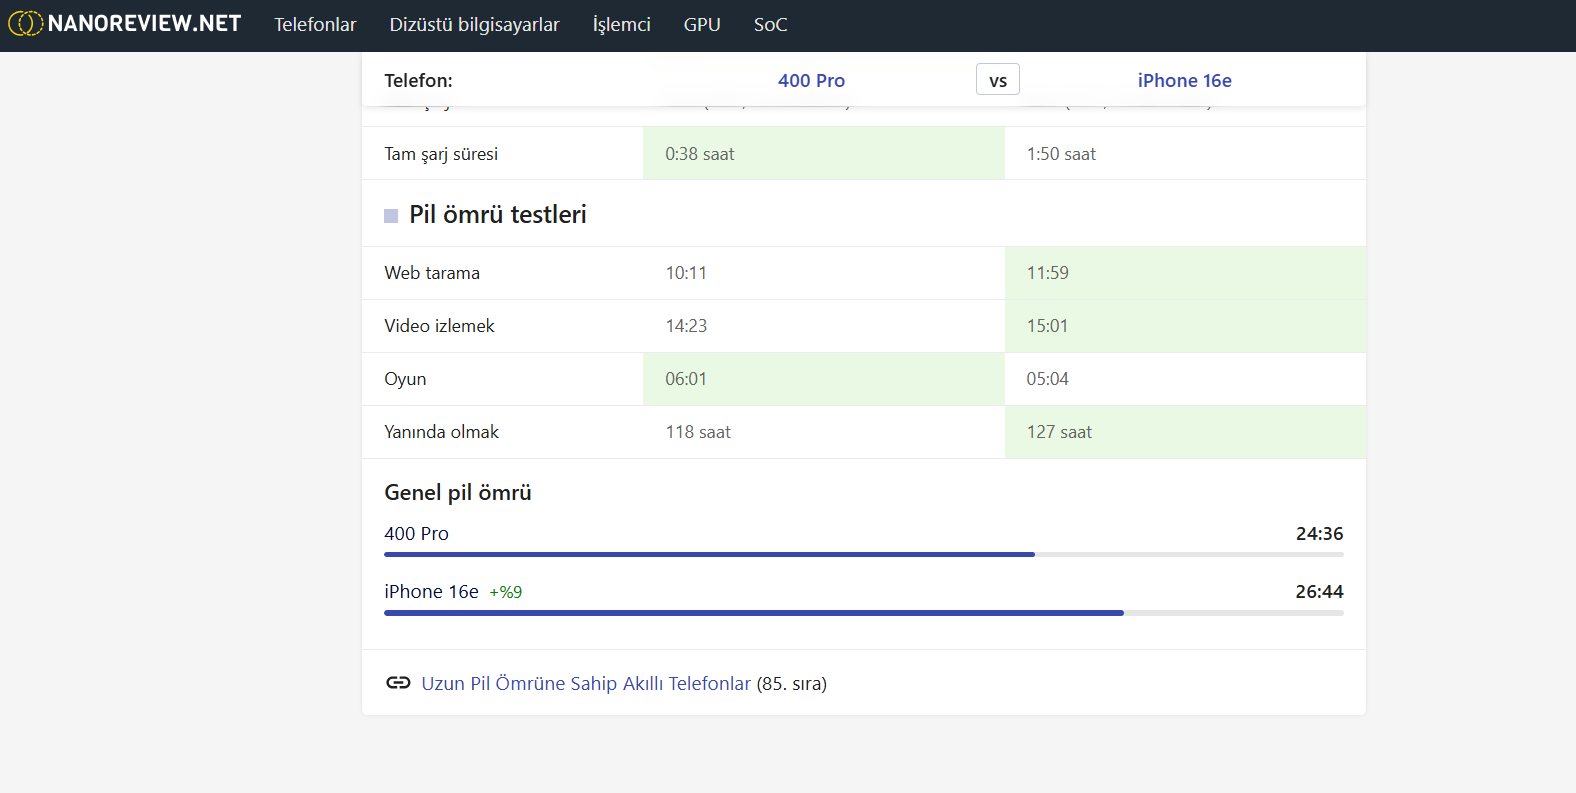The height and width of the screenshot is (793, 1576).
Task: Click the iPhone 16e battery life progress bar
Action: pyautogui.click(x=864, y=613)
